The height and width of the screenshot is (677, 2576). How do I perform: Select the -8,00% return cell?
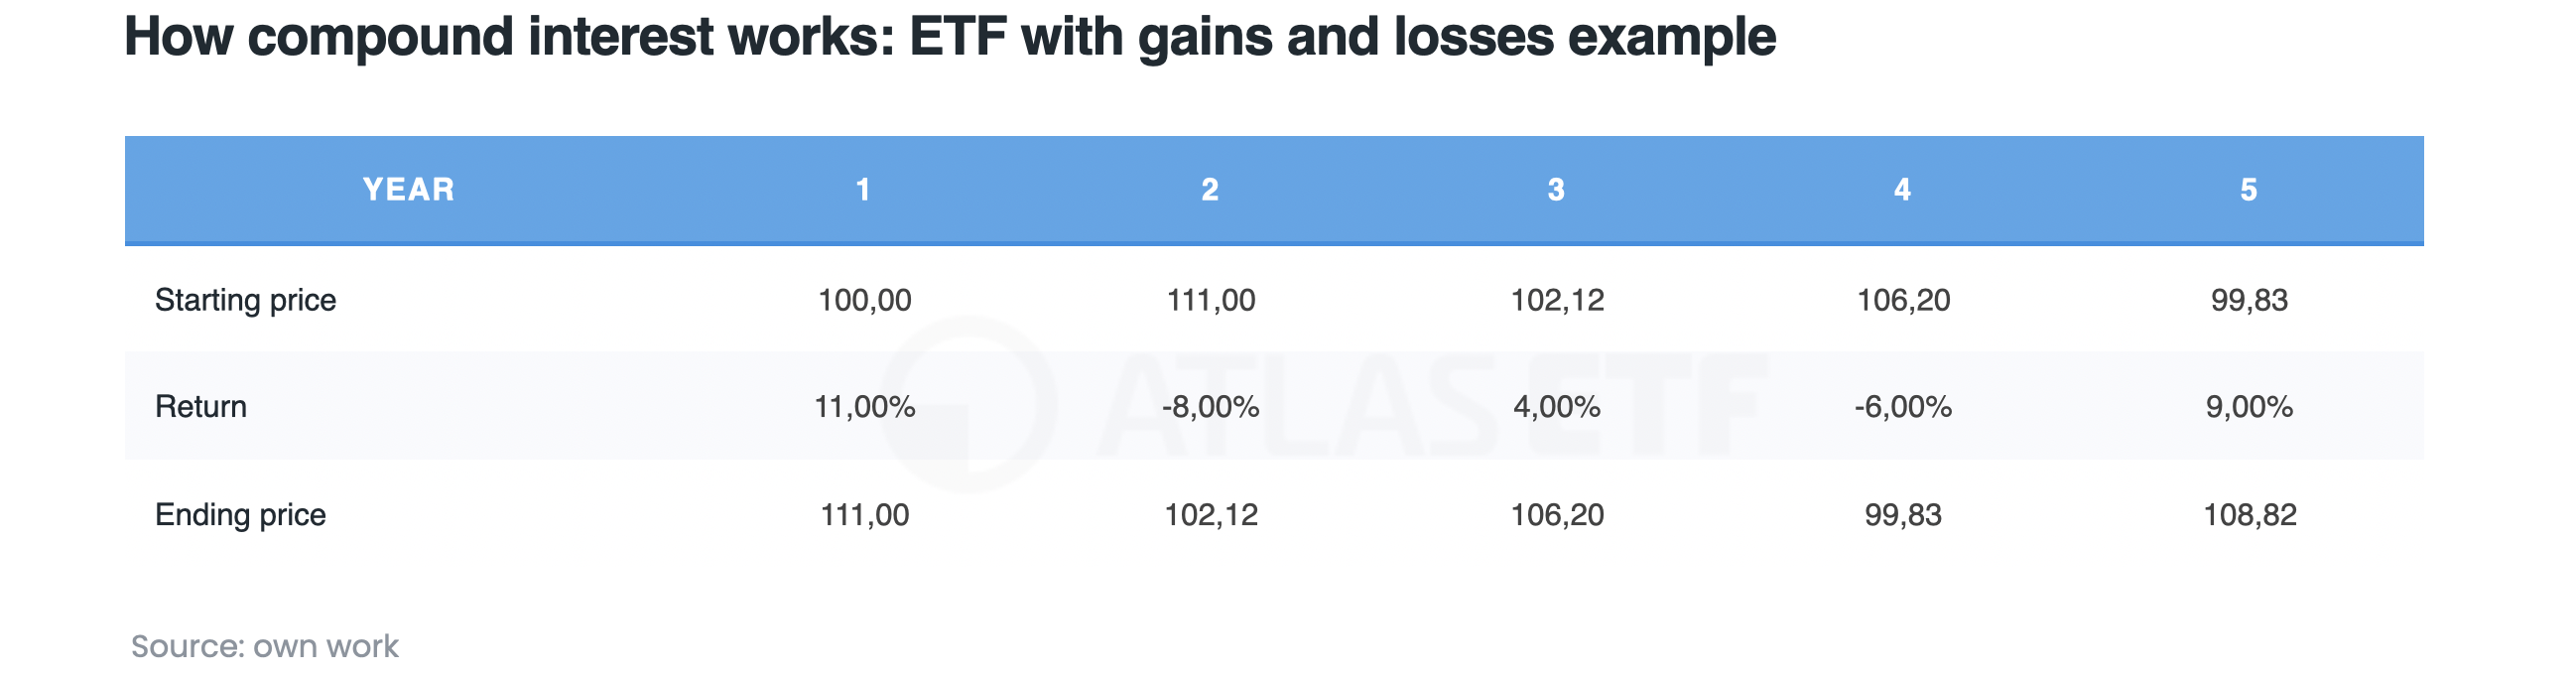(1210, 406)
